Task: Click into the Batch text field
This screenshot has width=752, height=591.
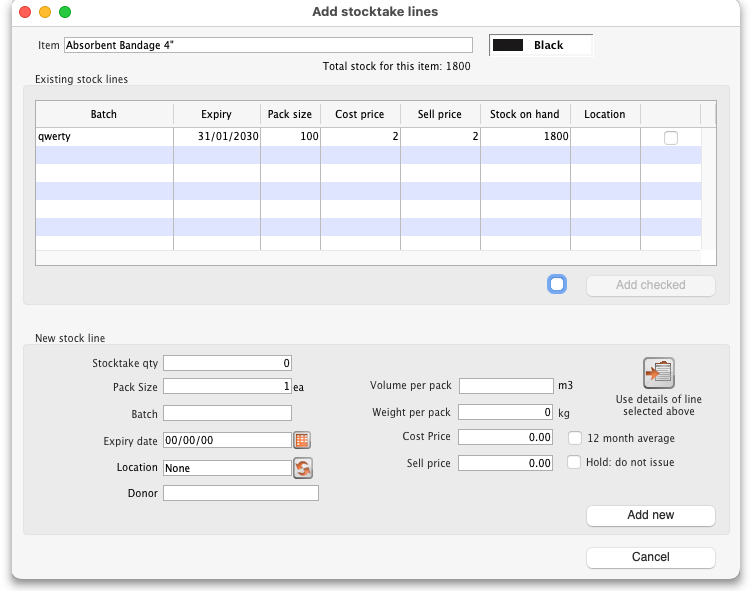Action: (227, 413)
